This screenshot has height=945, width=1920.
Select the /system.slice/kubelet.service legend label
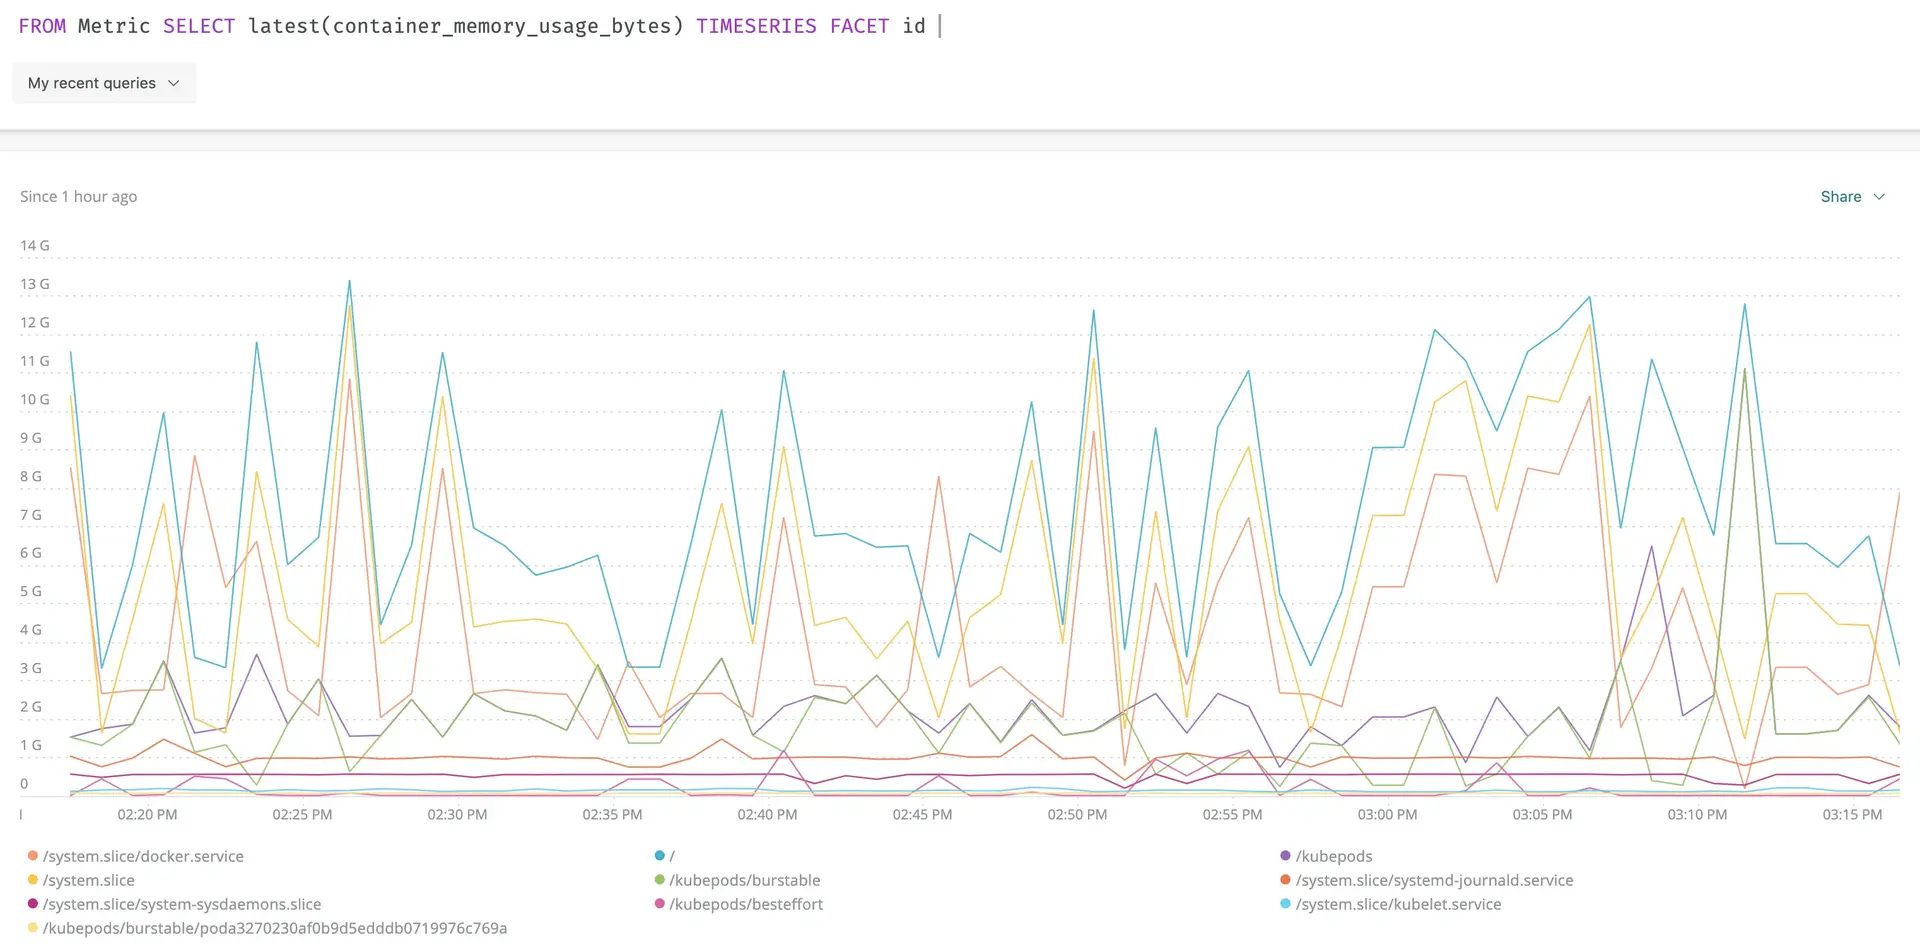(x=1398, y=904)
